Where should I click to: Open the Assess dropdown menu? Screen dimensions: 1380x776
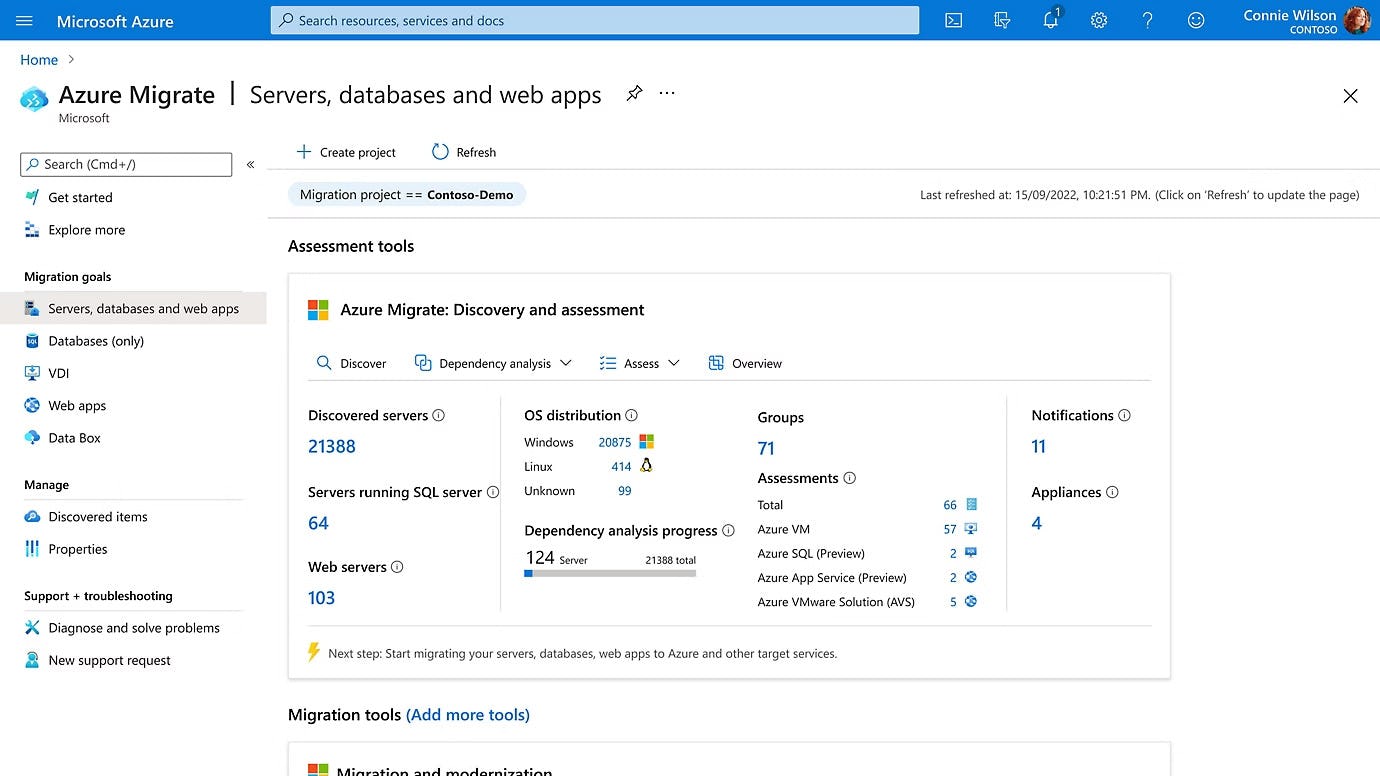[x=639, y=363]
